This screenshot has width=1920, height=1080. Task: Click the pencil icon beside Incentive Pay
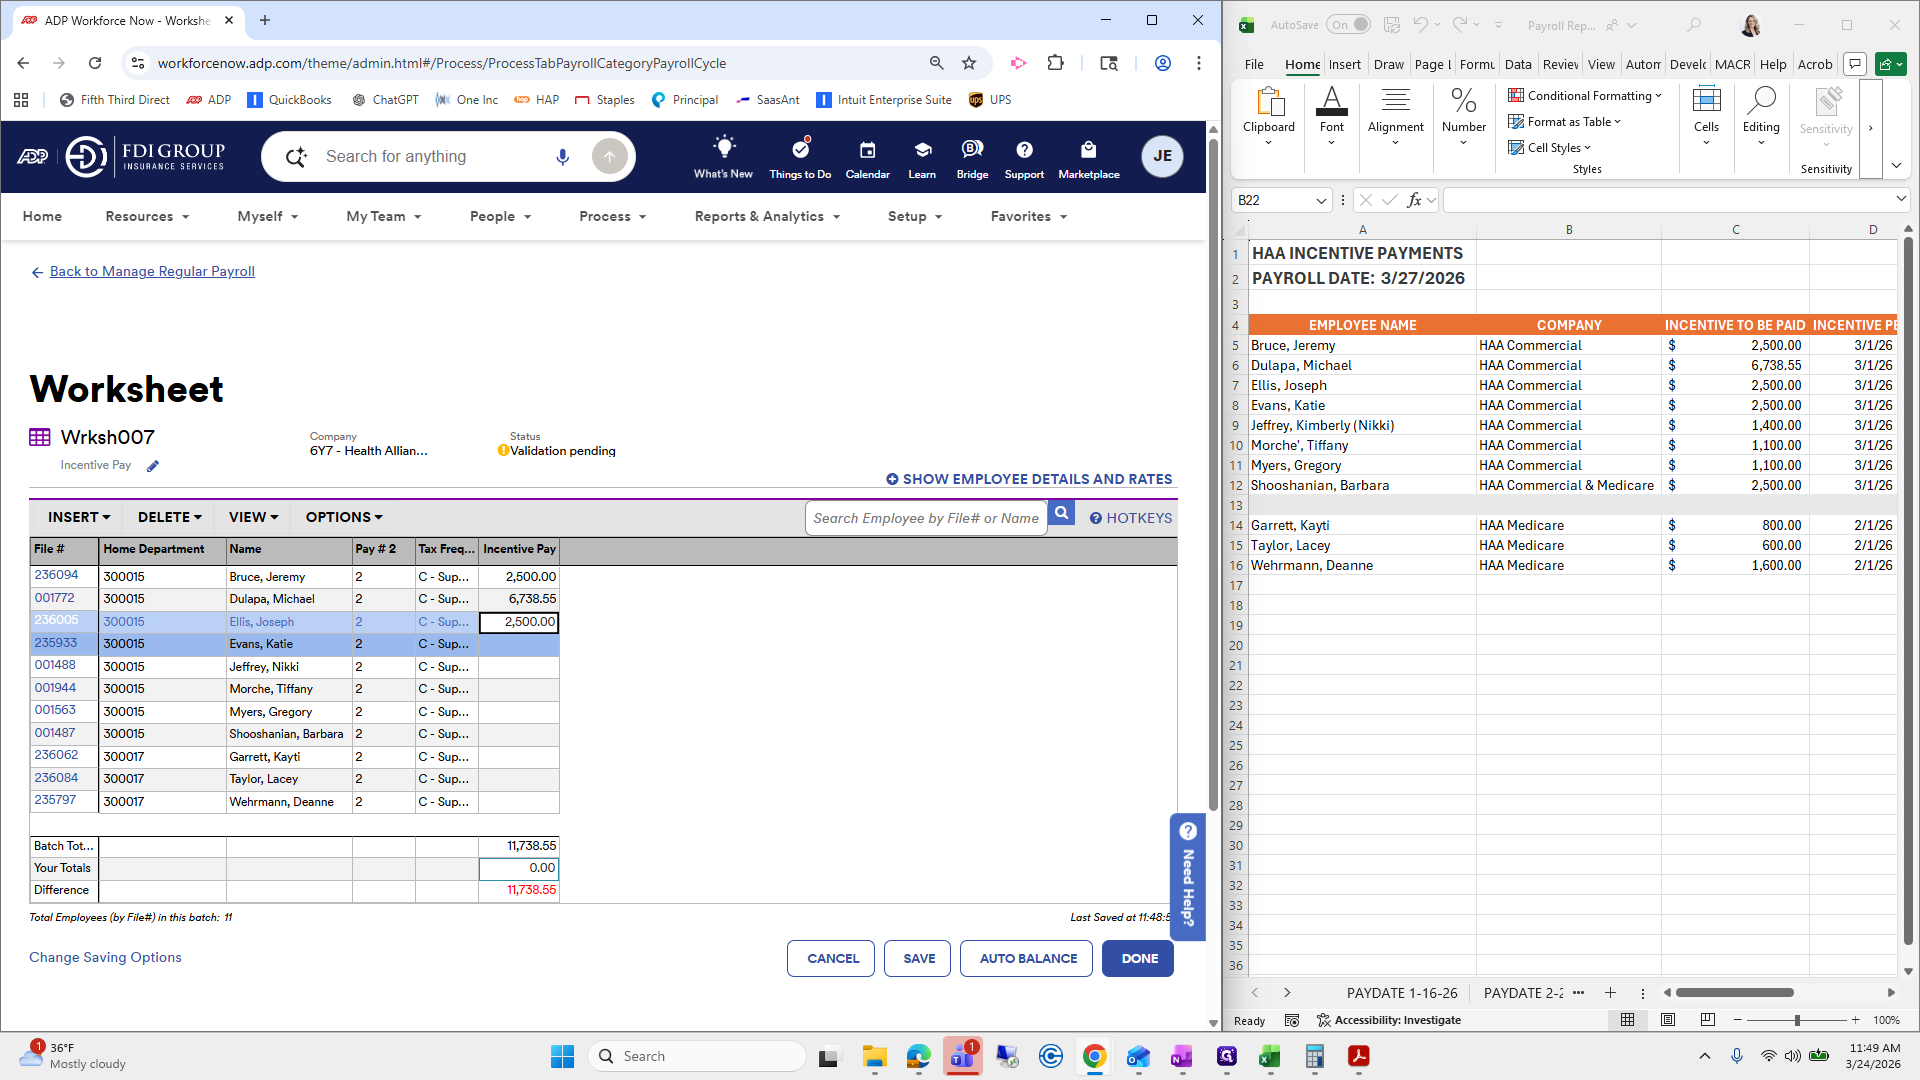[153, 466]
